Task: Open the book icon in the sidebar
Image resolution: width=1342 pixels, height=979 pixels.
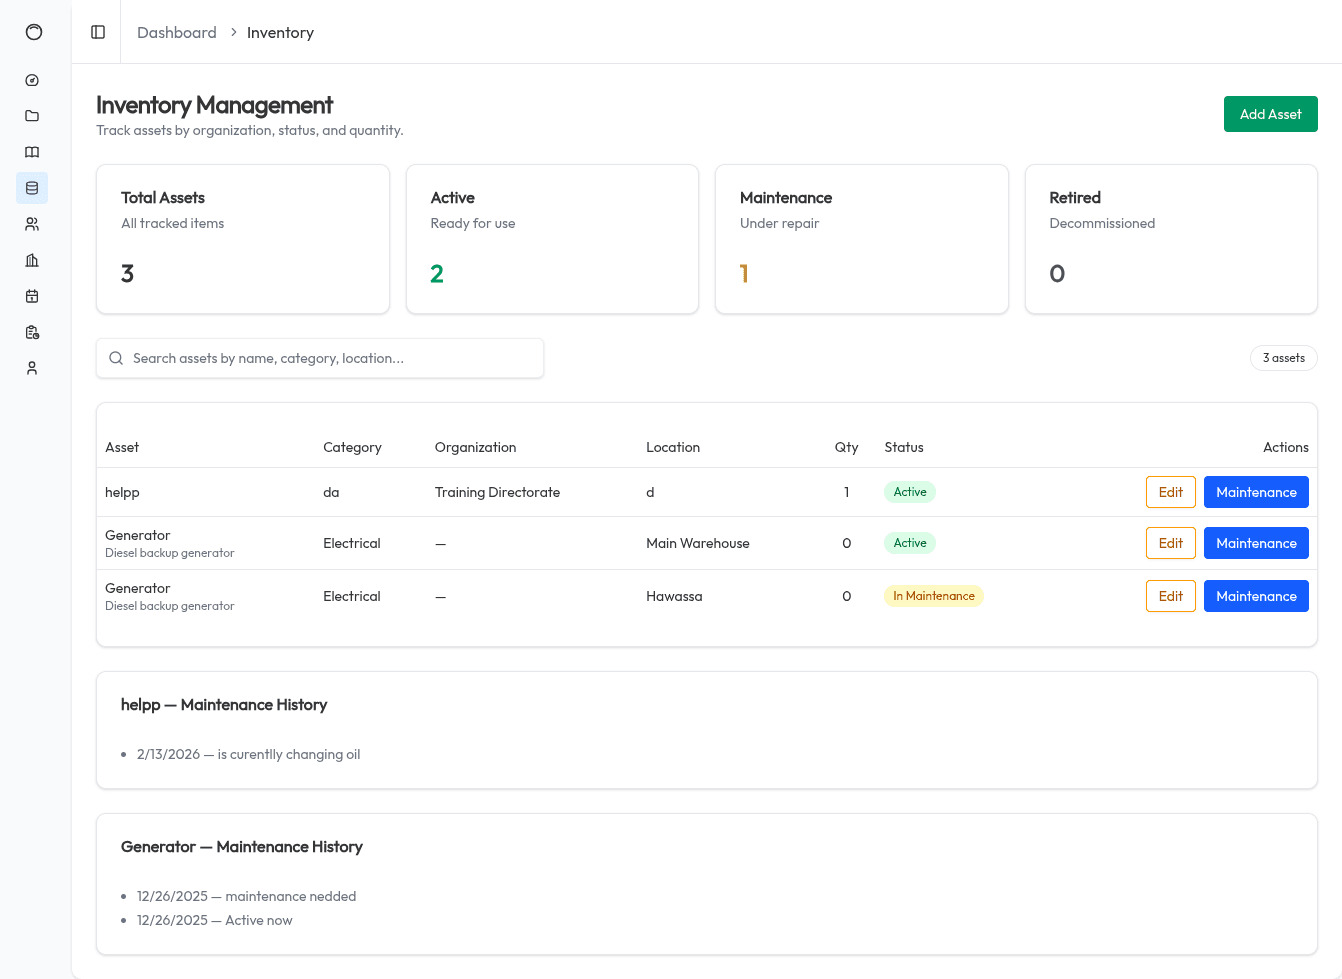Action: pos(32,152)
